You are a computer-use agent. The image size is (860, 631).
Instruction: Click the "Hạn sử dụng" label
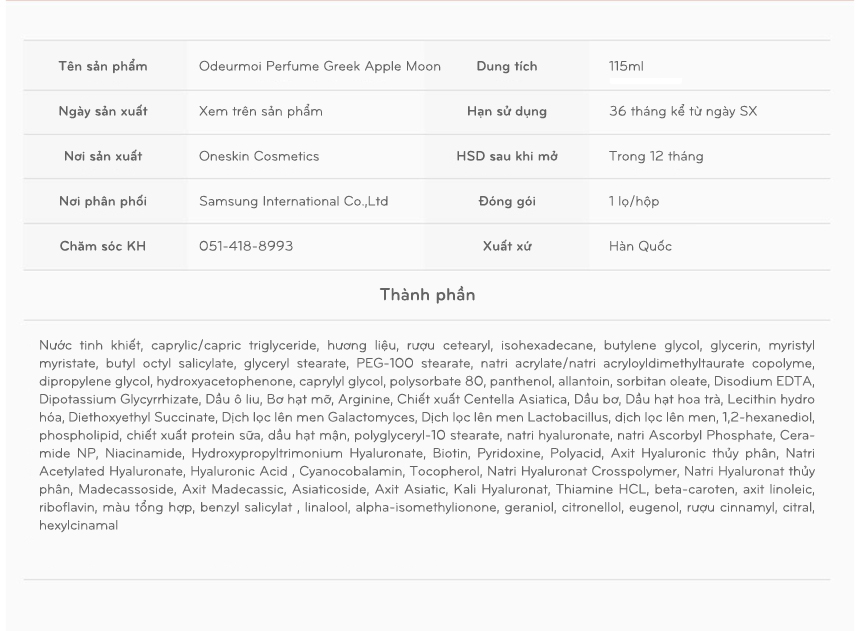pyautogui.click(x=507, y=111)
